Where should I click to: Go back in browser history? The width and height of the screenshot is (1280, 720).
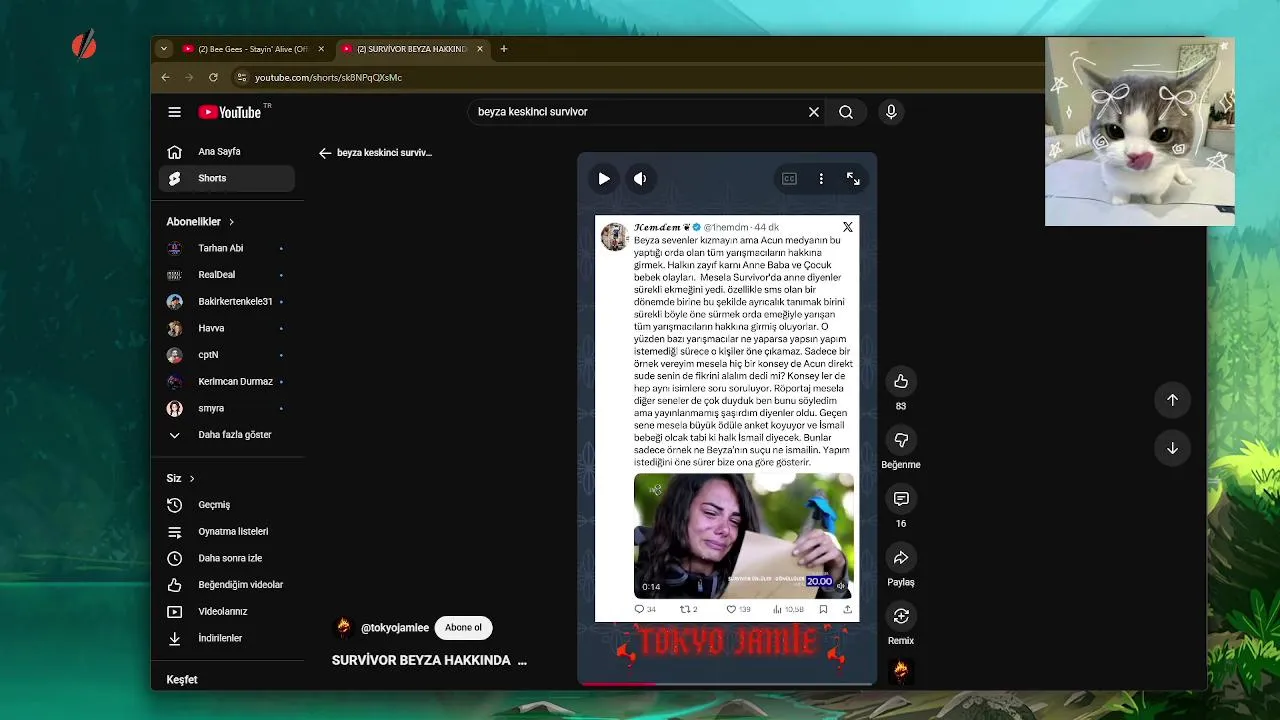[166, 77]
